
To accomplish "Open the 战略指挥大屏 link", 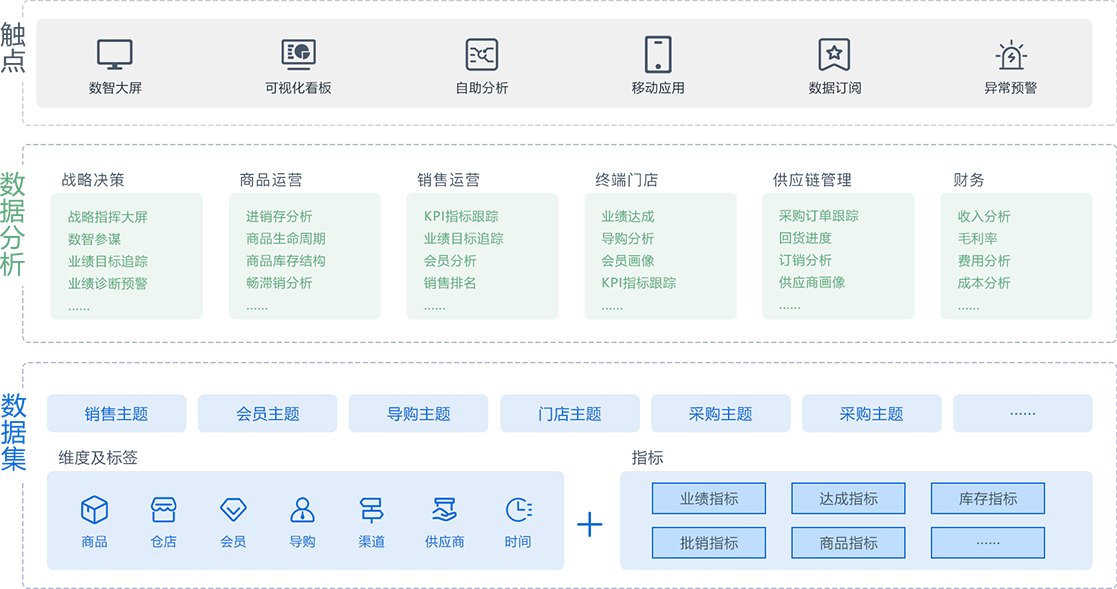I will (x=108, y=216).
